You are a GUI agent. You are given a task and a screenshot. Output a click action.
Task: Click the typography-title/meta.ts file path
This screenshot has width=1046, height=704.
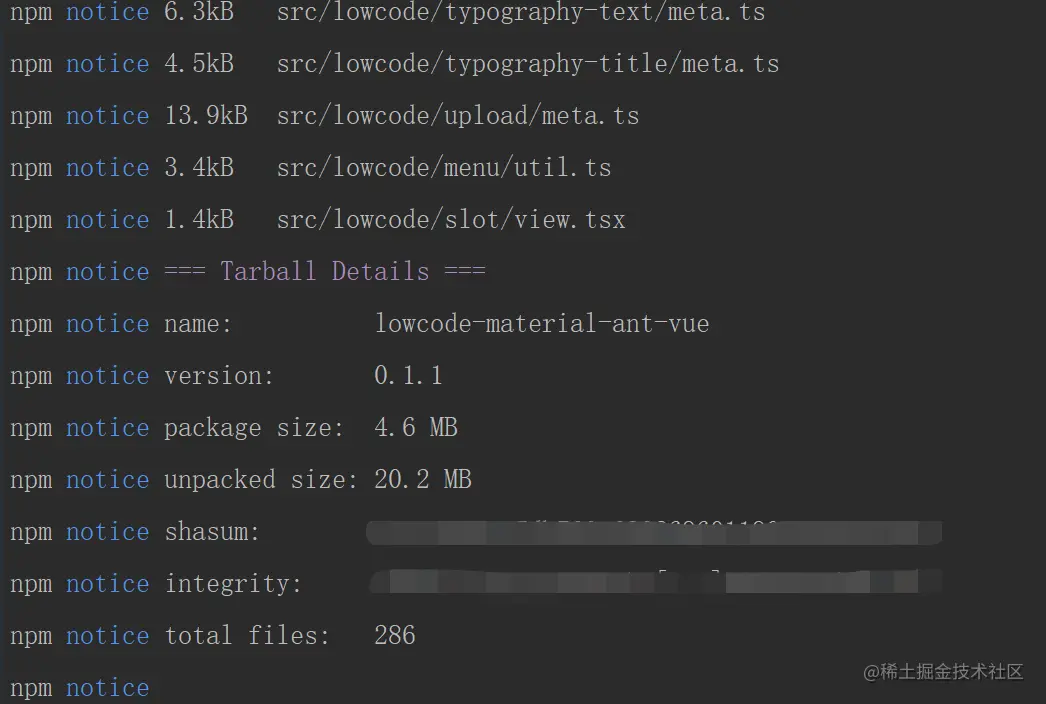pos(528,64)
